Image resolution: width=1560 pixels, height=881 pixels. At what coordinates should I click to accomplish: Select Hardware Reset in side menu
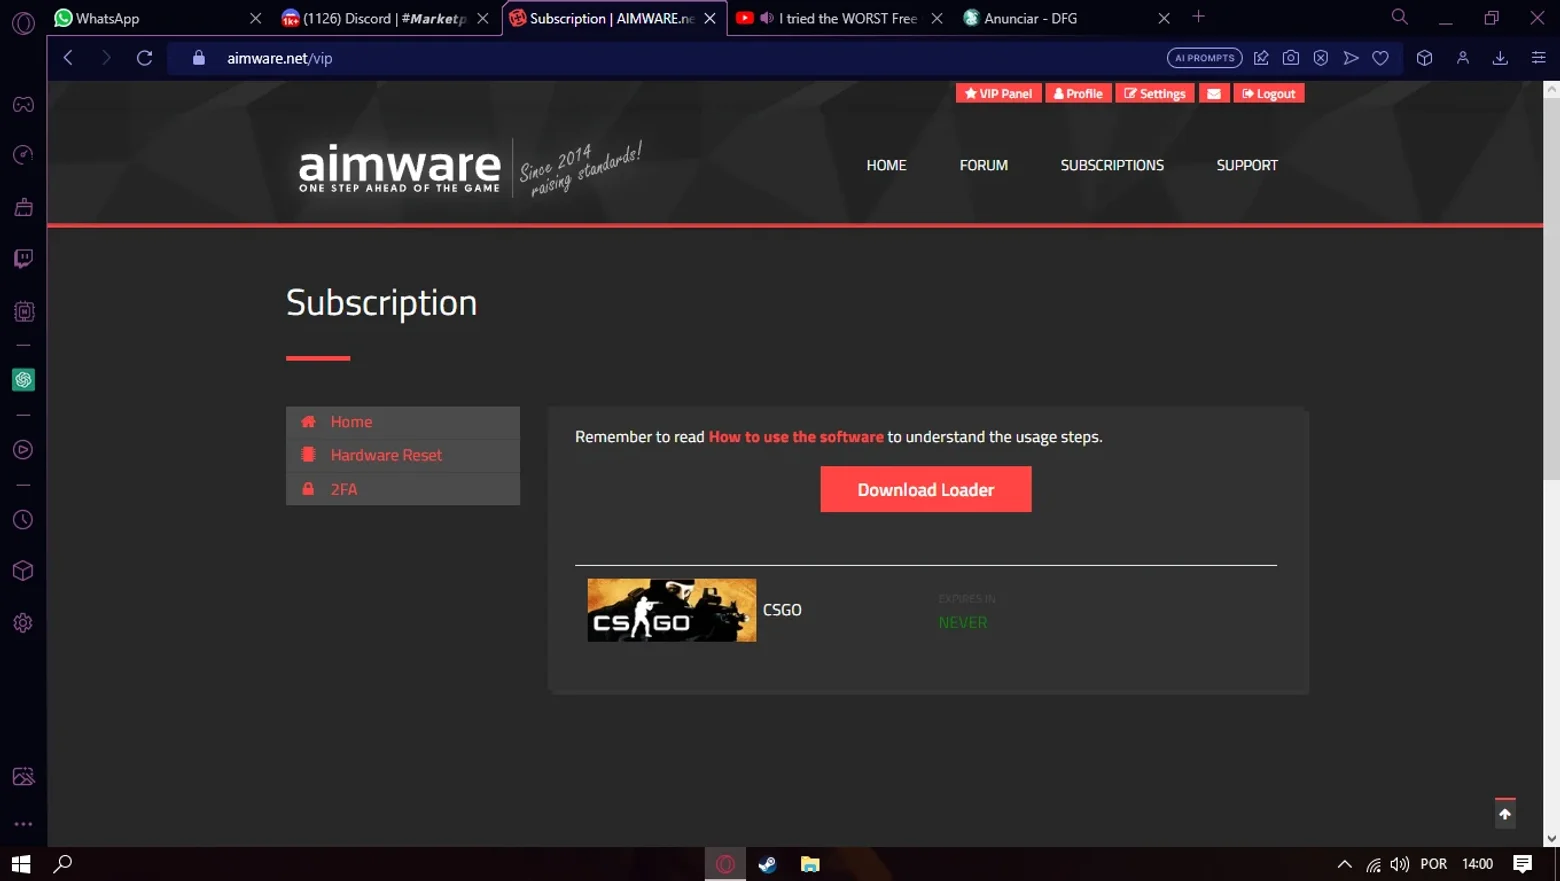click(403, 455)
